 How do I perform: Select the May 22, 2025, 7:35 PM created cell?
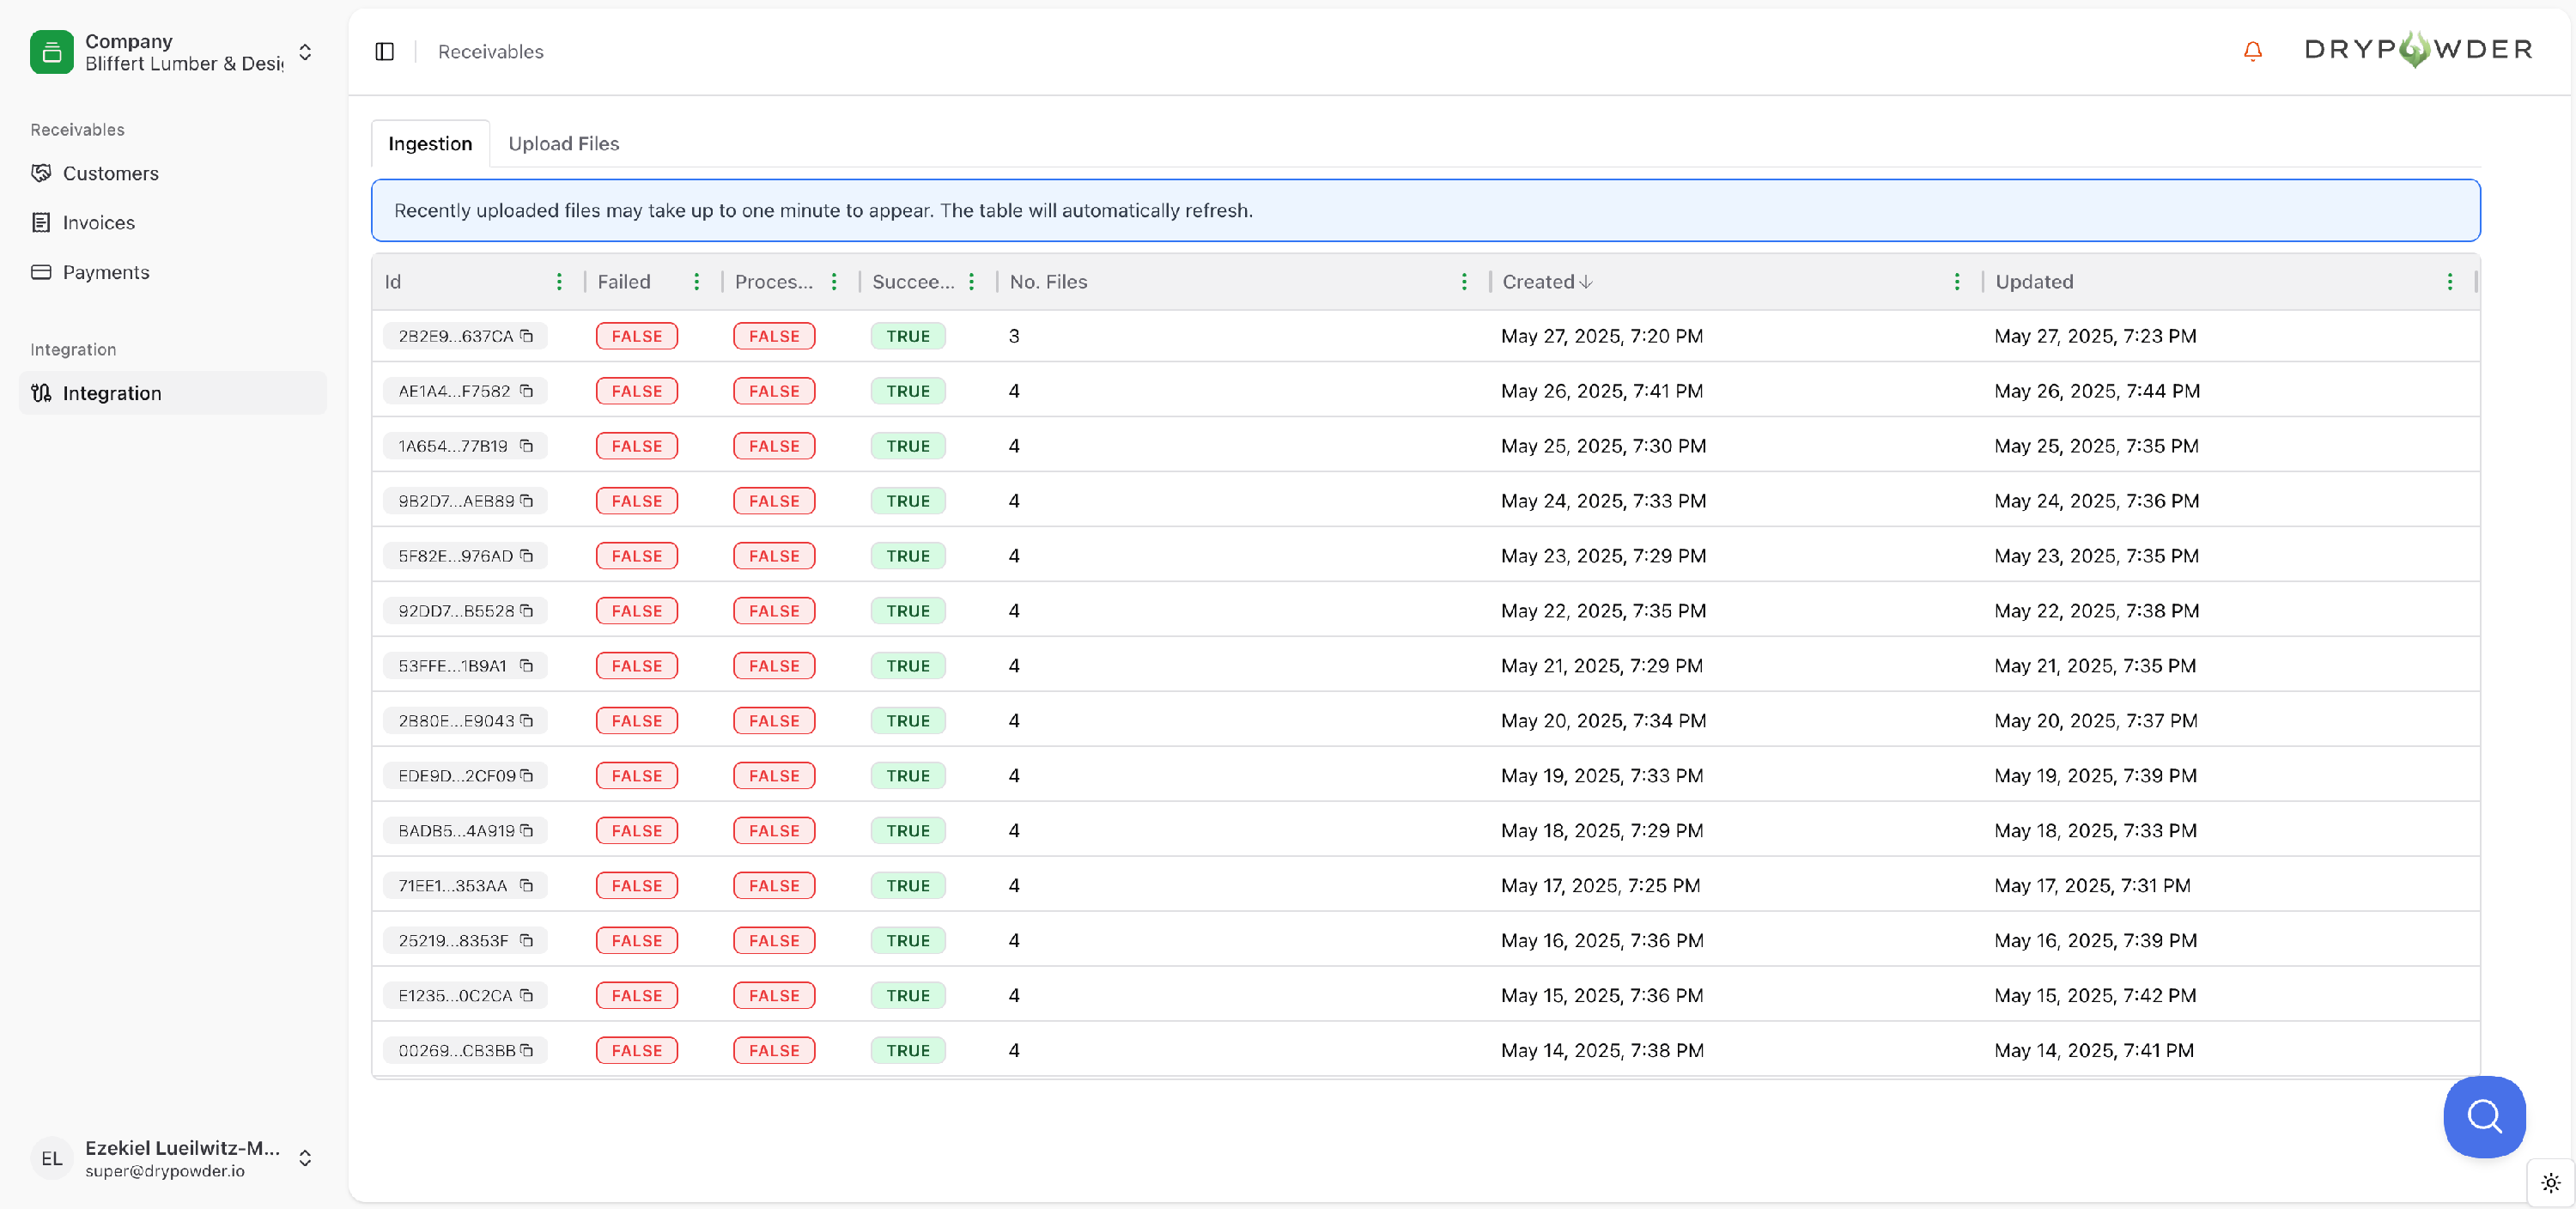[x=1603, y=611]
